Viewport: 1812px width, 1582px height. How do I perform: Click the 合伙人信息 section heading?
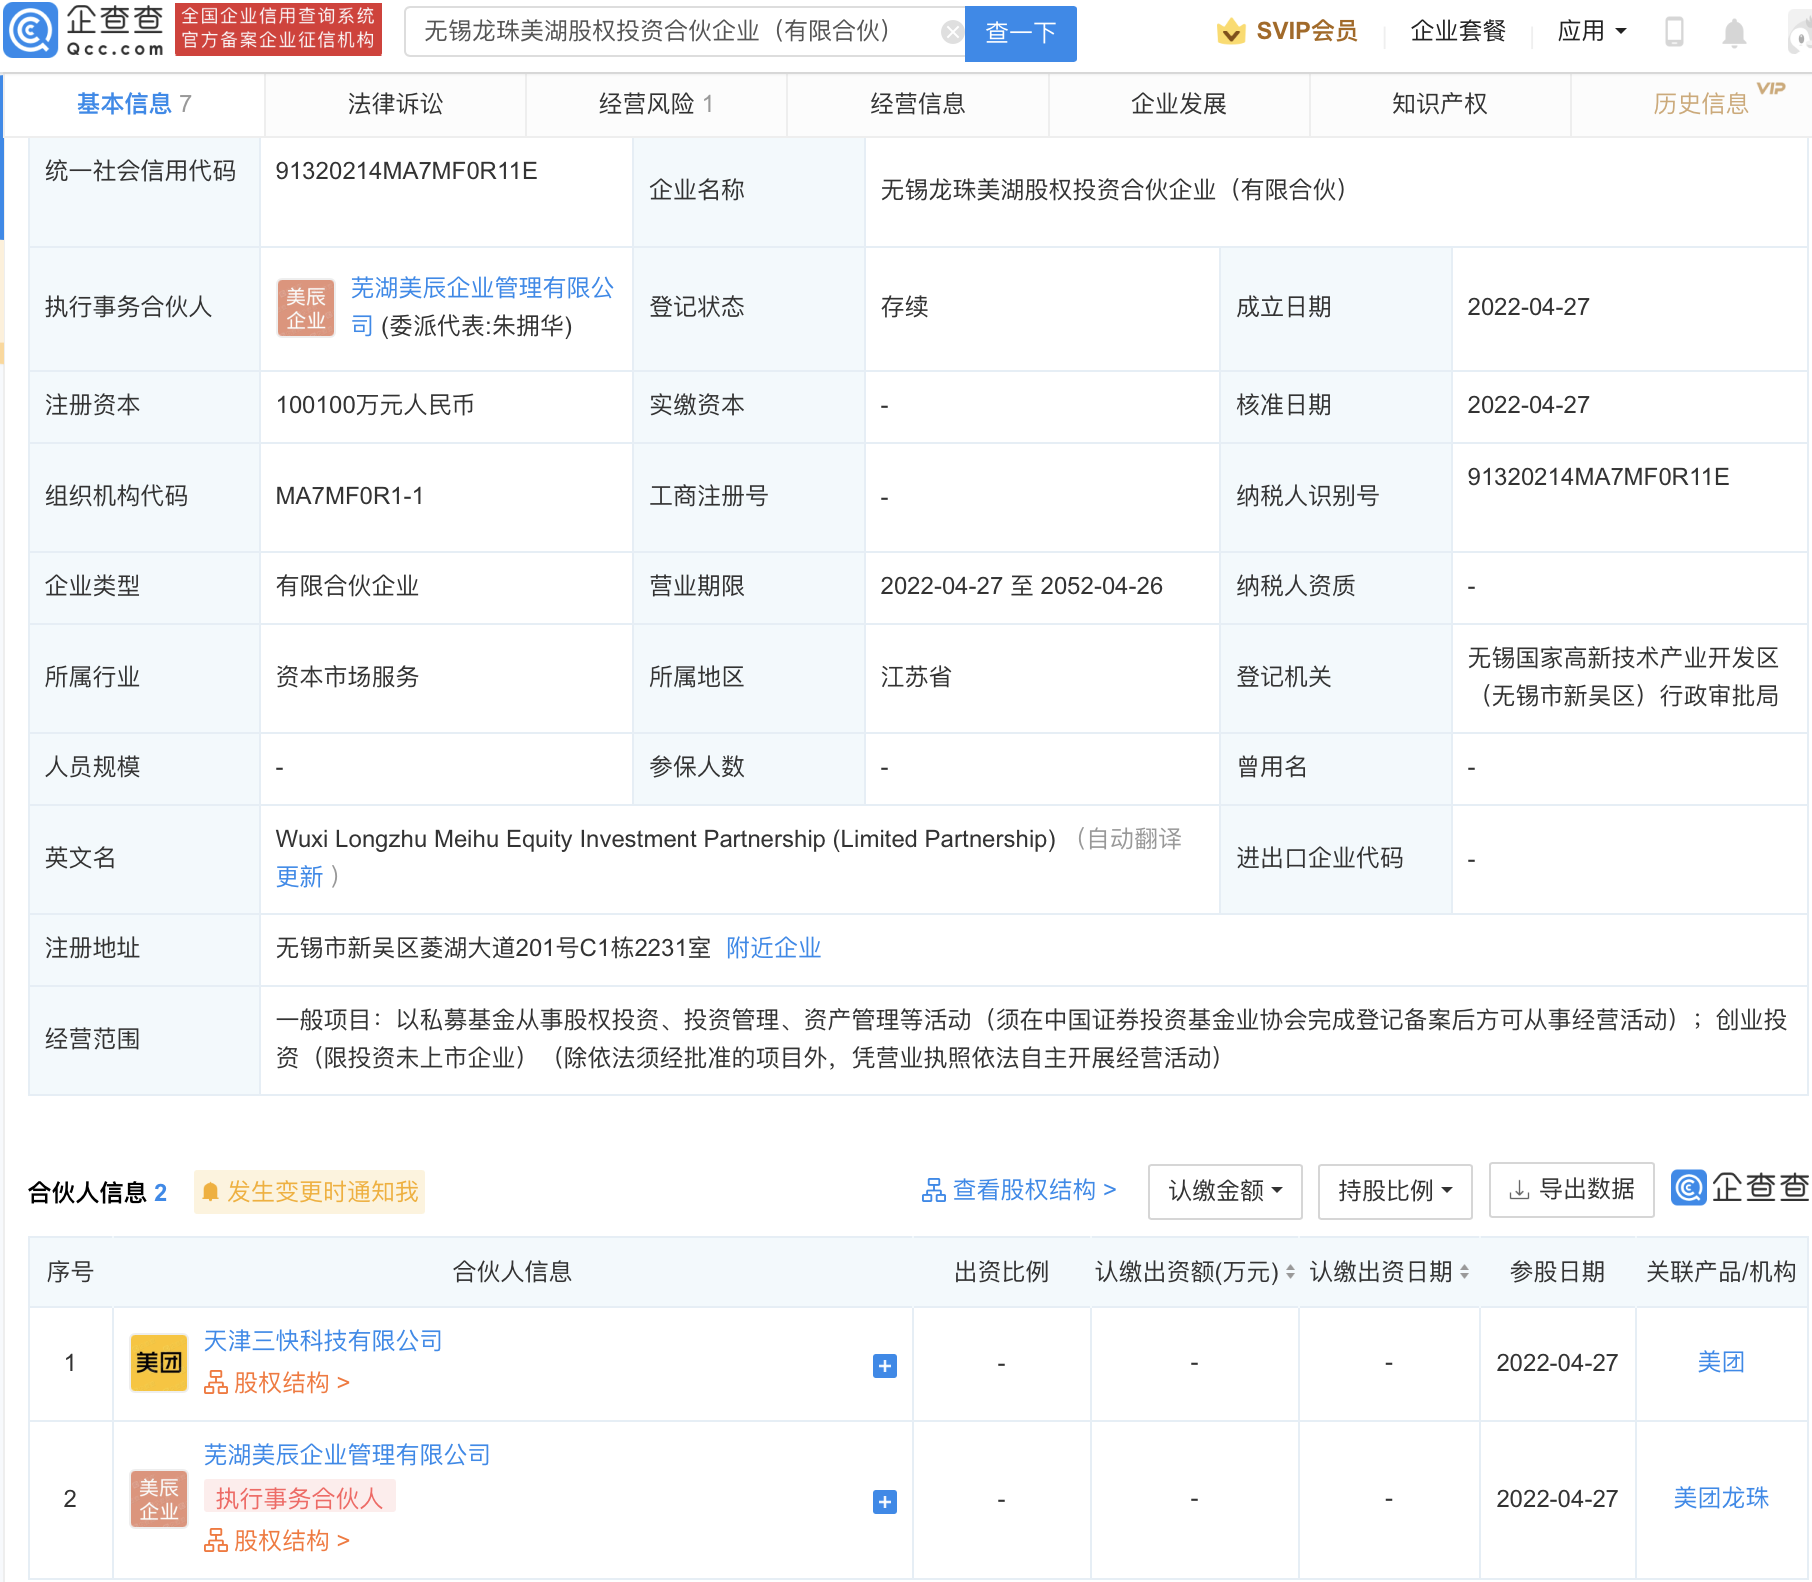tap(87, 1192)
